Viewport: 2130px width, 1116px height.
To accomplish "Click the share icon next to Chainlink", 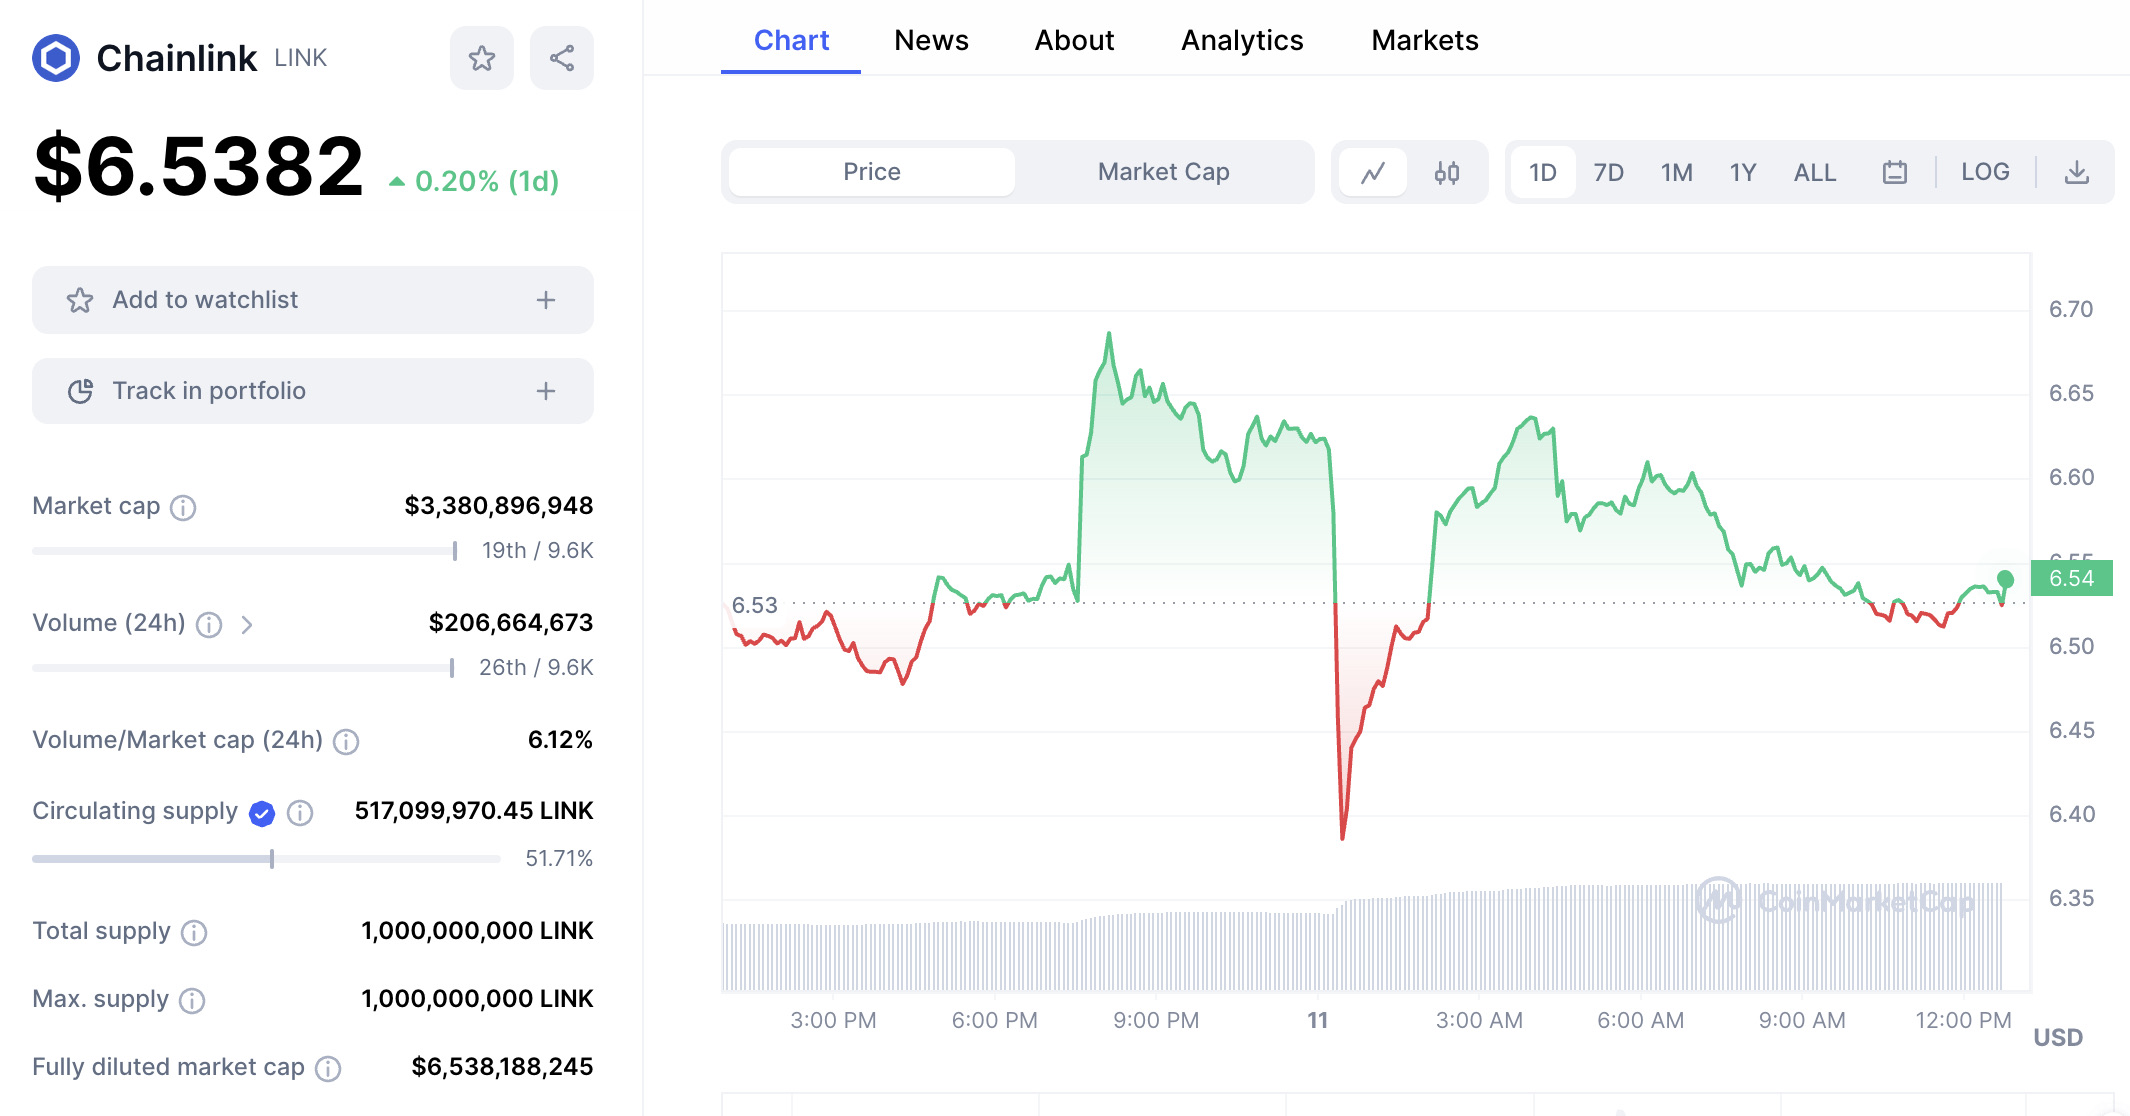I will pos(561,57).
